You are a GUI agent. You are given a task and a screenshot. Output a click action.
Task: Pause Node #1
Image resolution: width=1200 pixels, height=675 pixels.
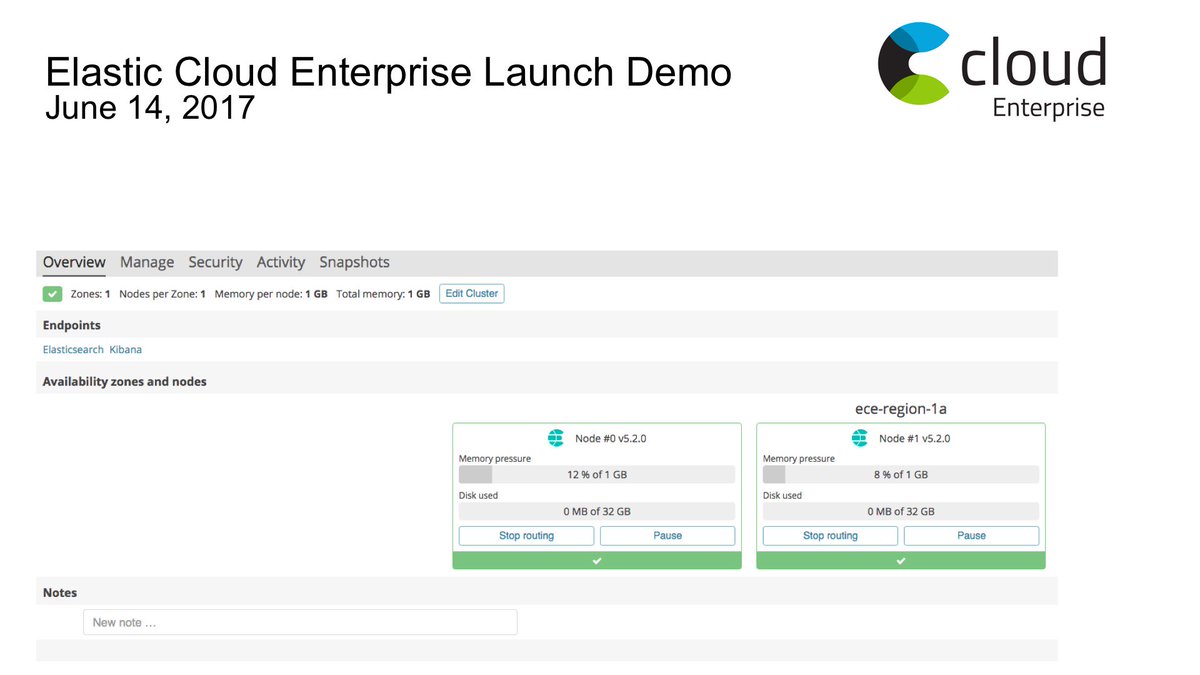[971, 536]
